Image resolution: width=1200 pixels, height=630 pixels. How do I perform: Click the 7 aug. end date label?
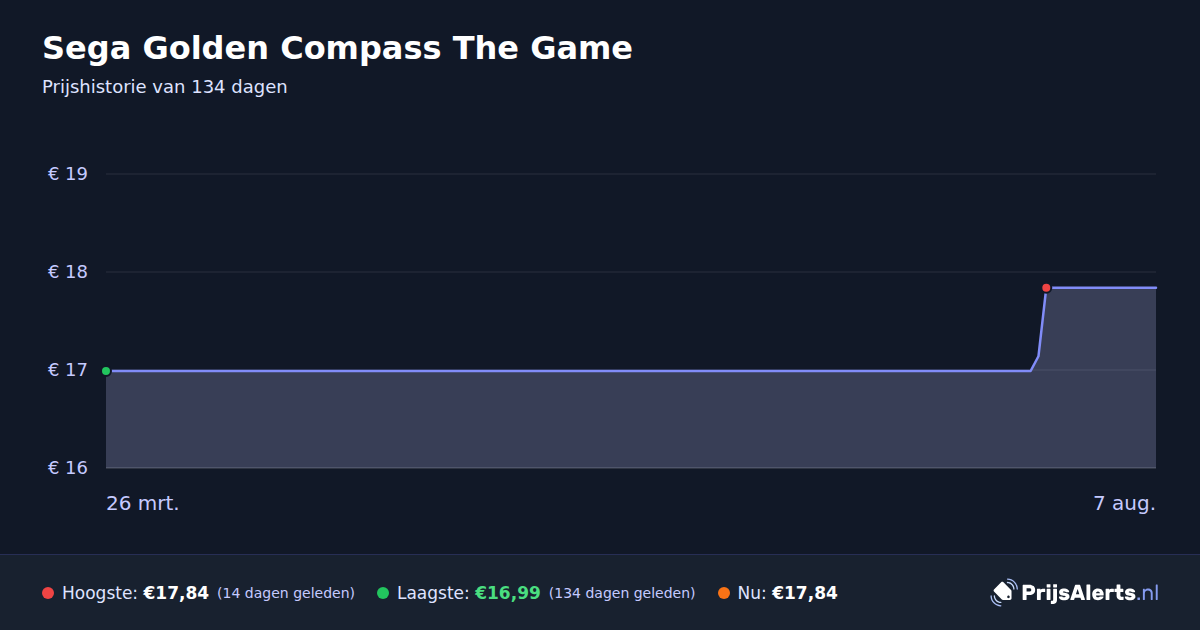(1124, 503)
